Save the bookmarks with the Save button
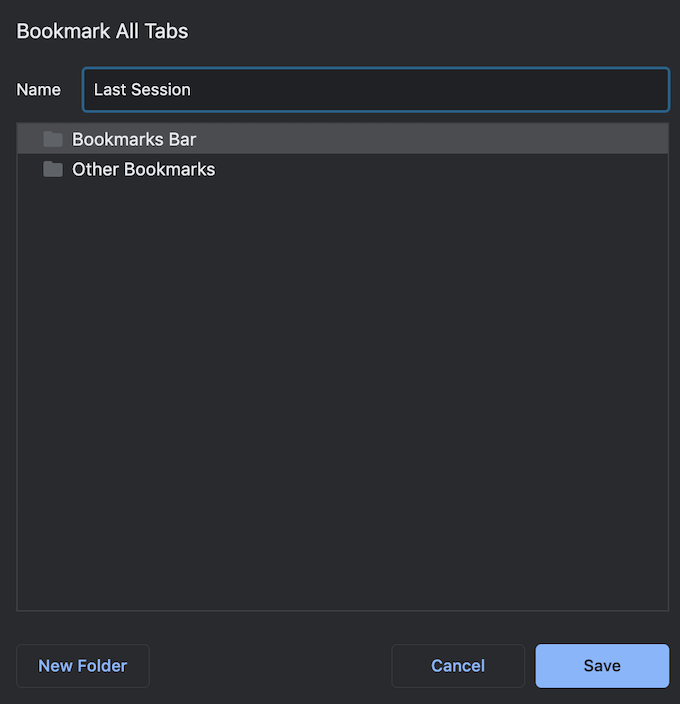 click(602, 666)
